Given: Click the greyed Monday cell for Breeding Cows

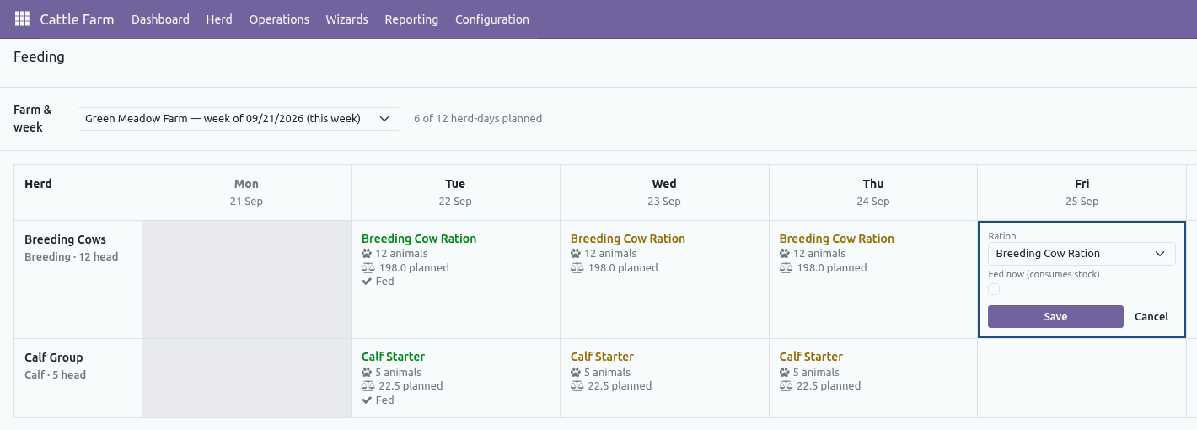Looking at the screenshot, I should tap(247, 280).
